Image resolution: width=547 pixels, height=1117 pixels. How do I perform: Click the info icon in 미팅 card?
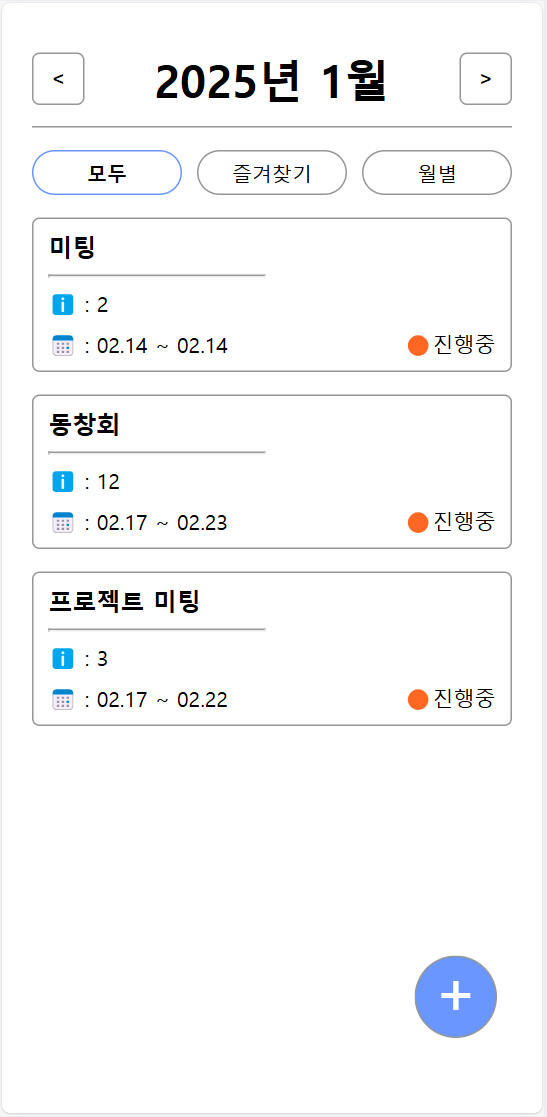pos(63,305)
